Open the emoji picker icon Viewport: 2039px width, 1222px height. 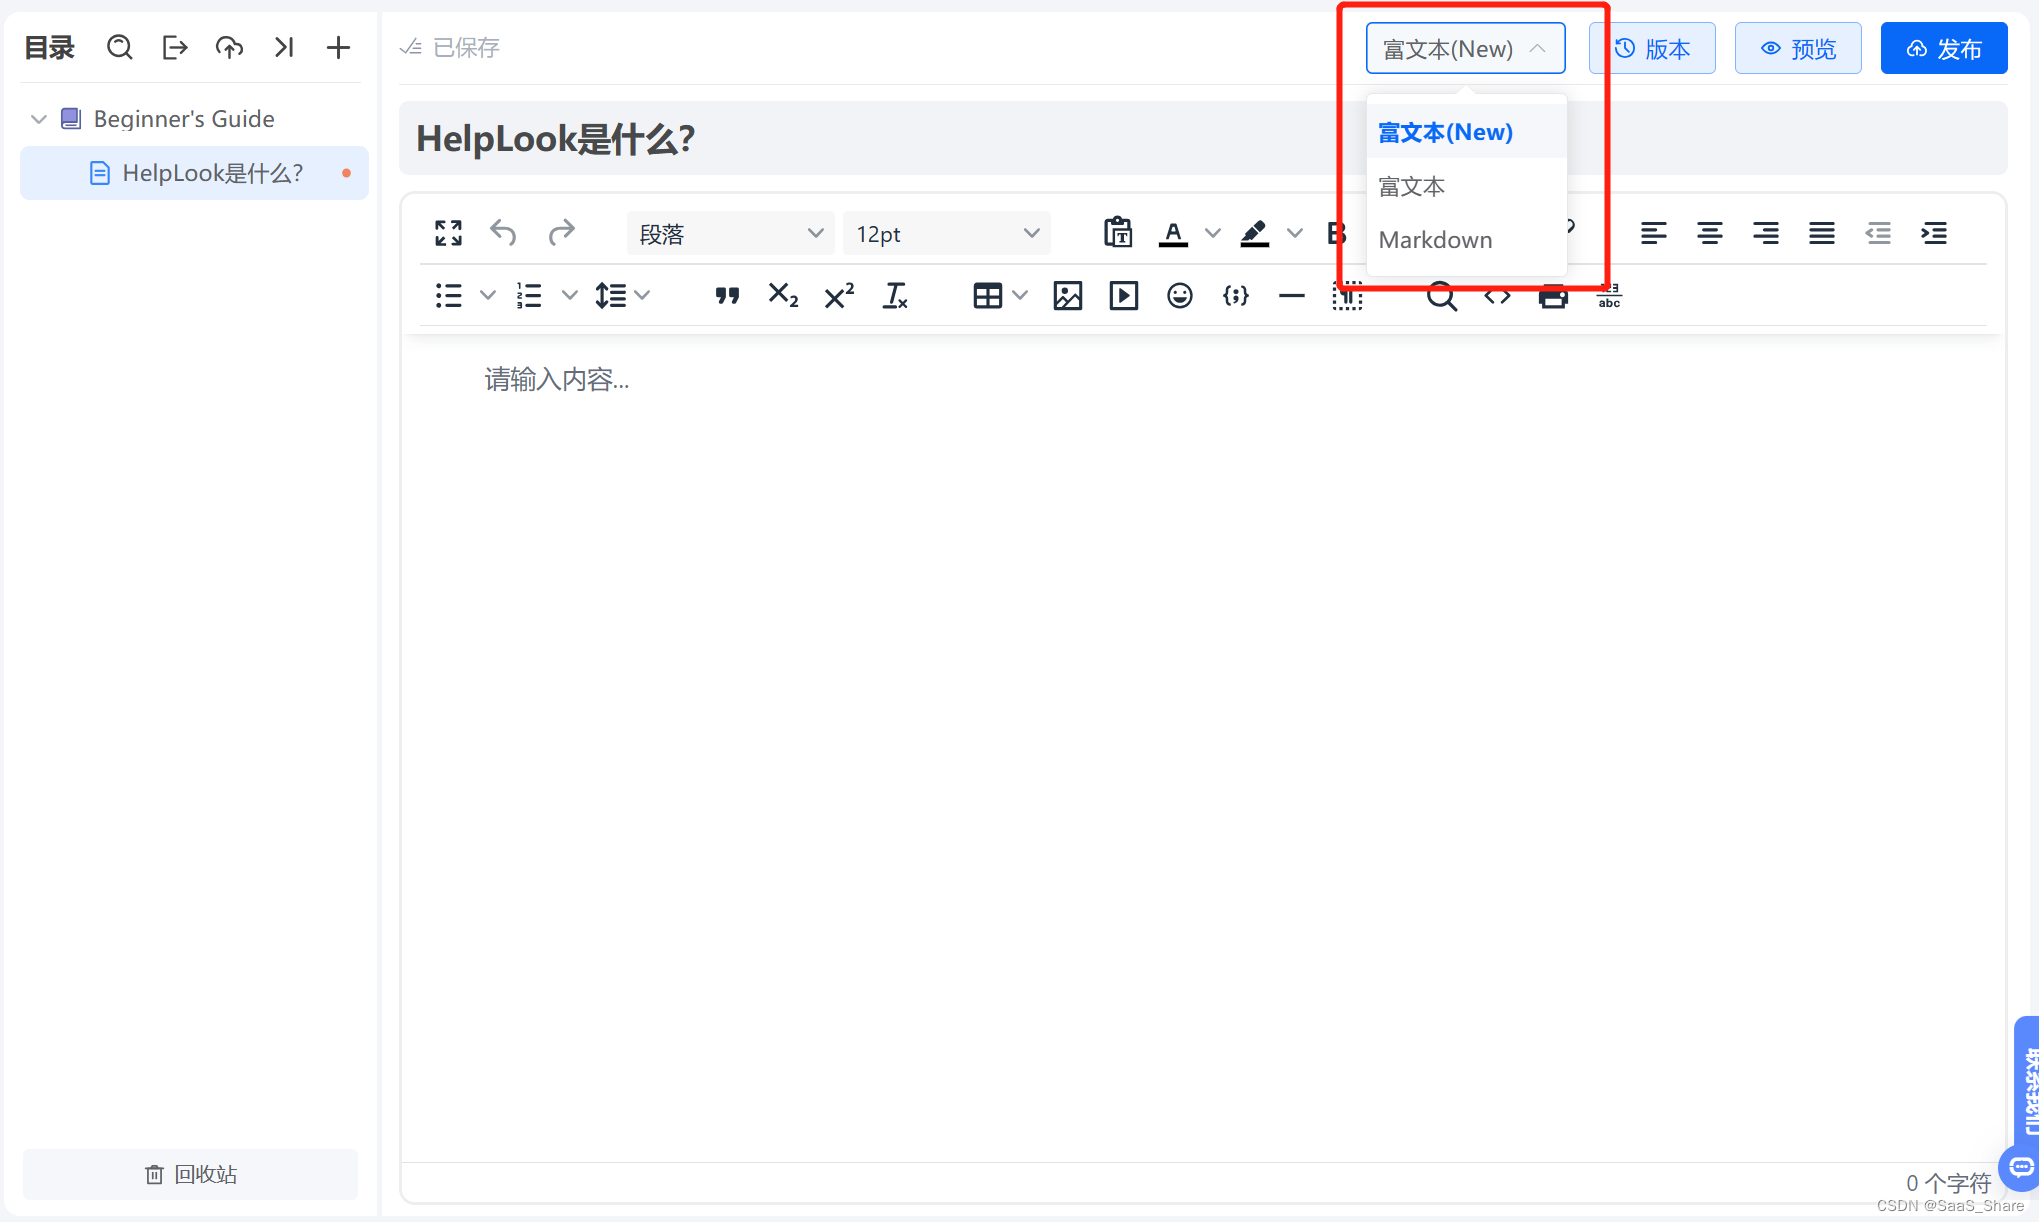coord(1179,296)
